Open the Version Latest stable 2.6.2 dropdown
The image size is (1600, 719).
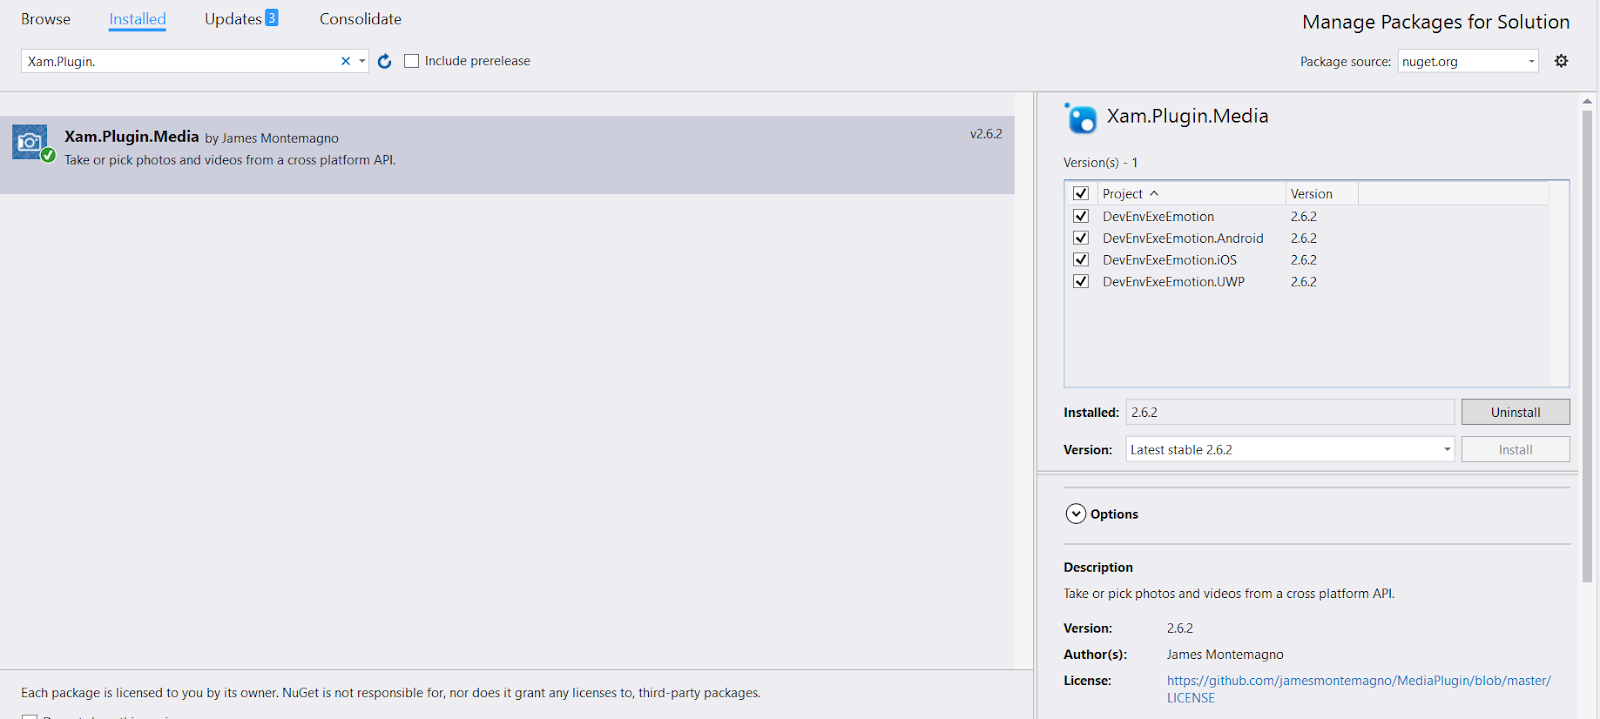[x=1290, y=449]
